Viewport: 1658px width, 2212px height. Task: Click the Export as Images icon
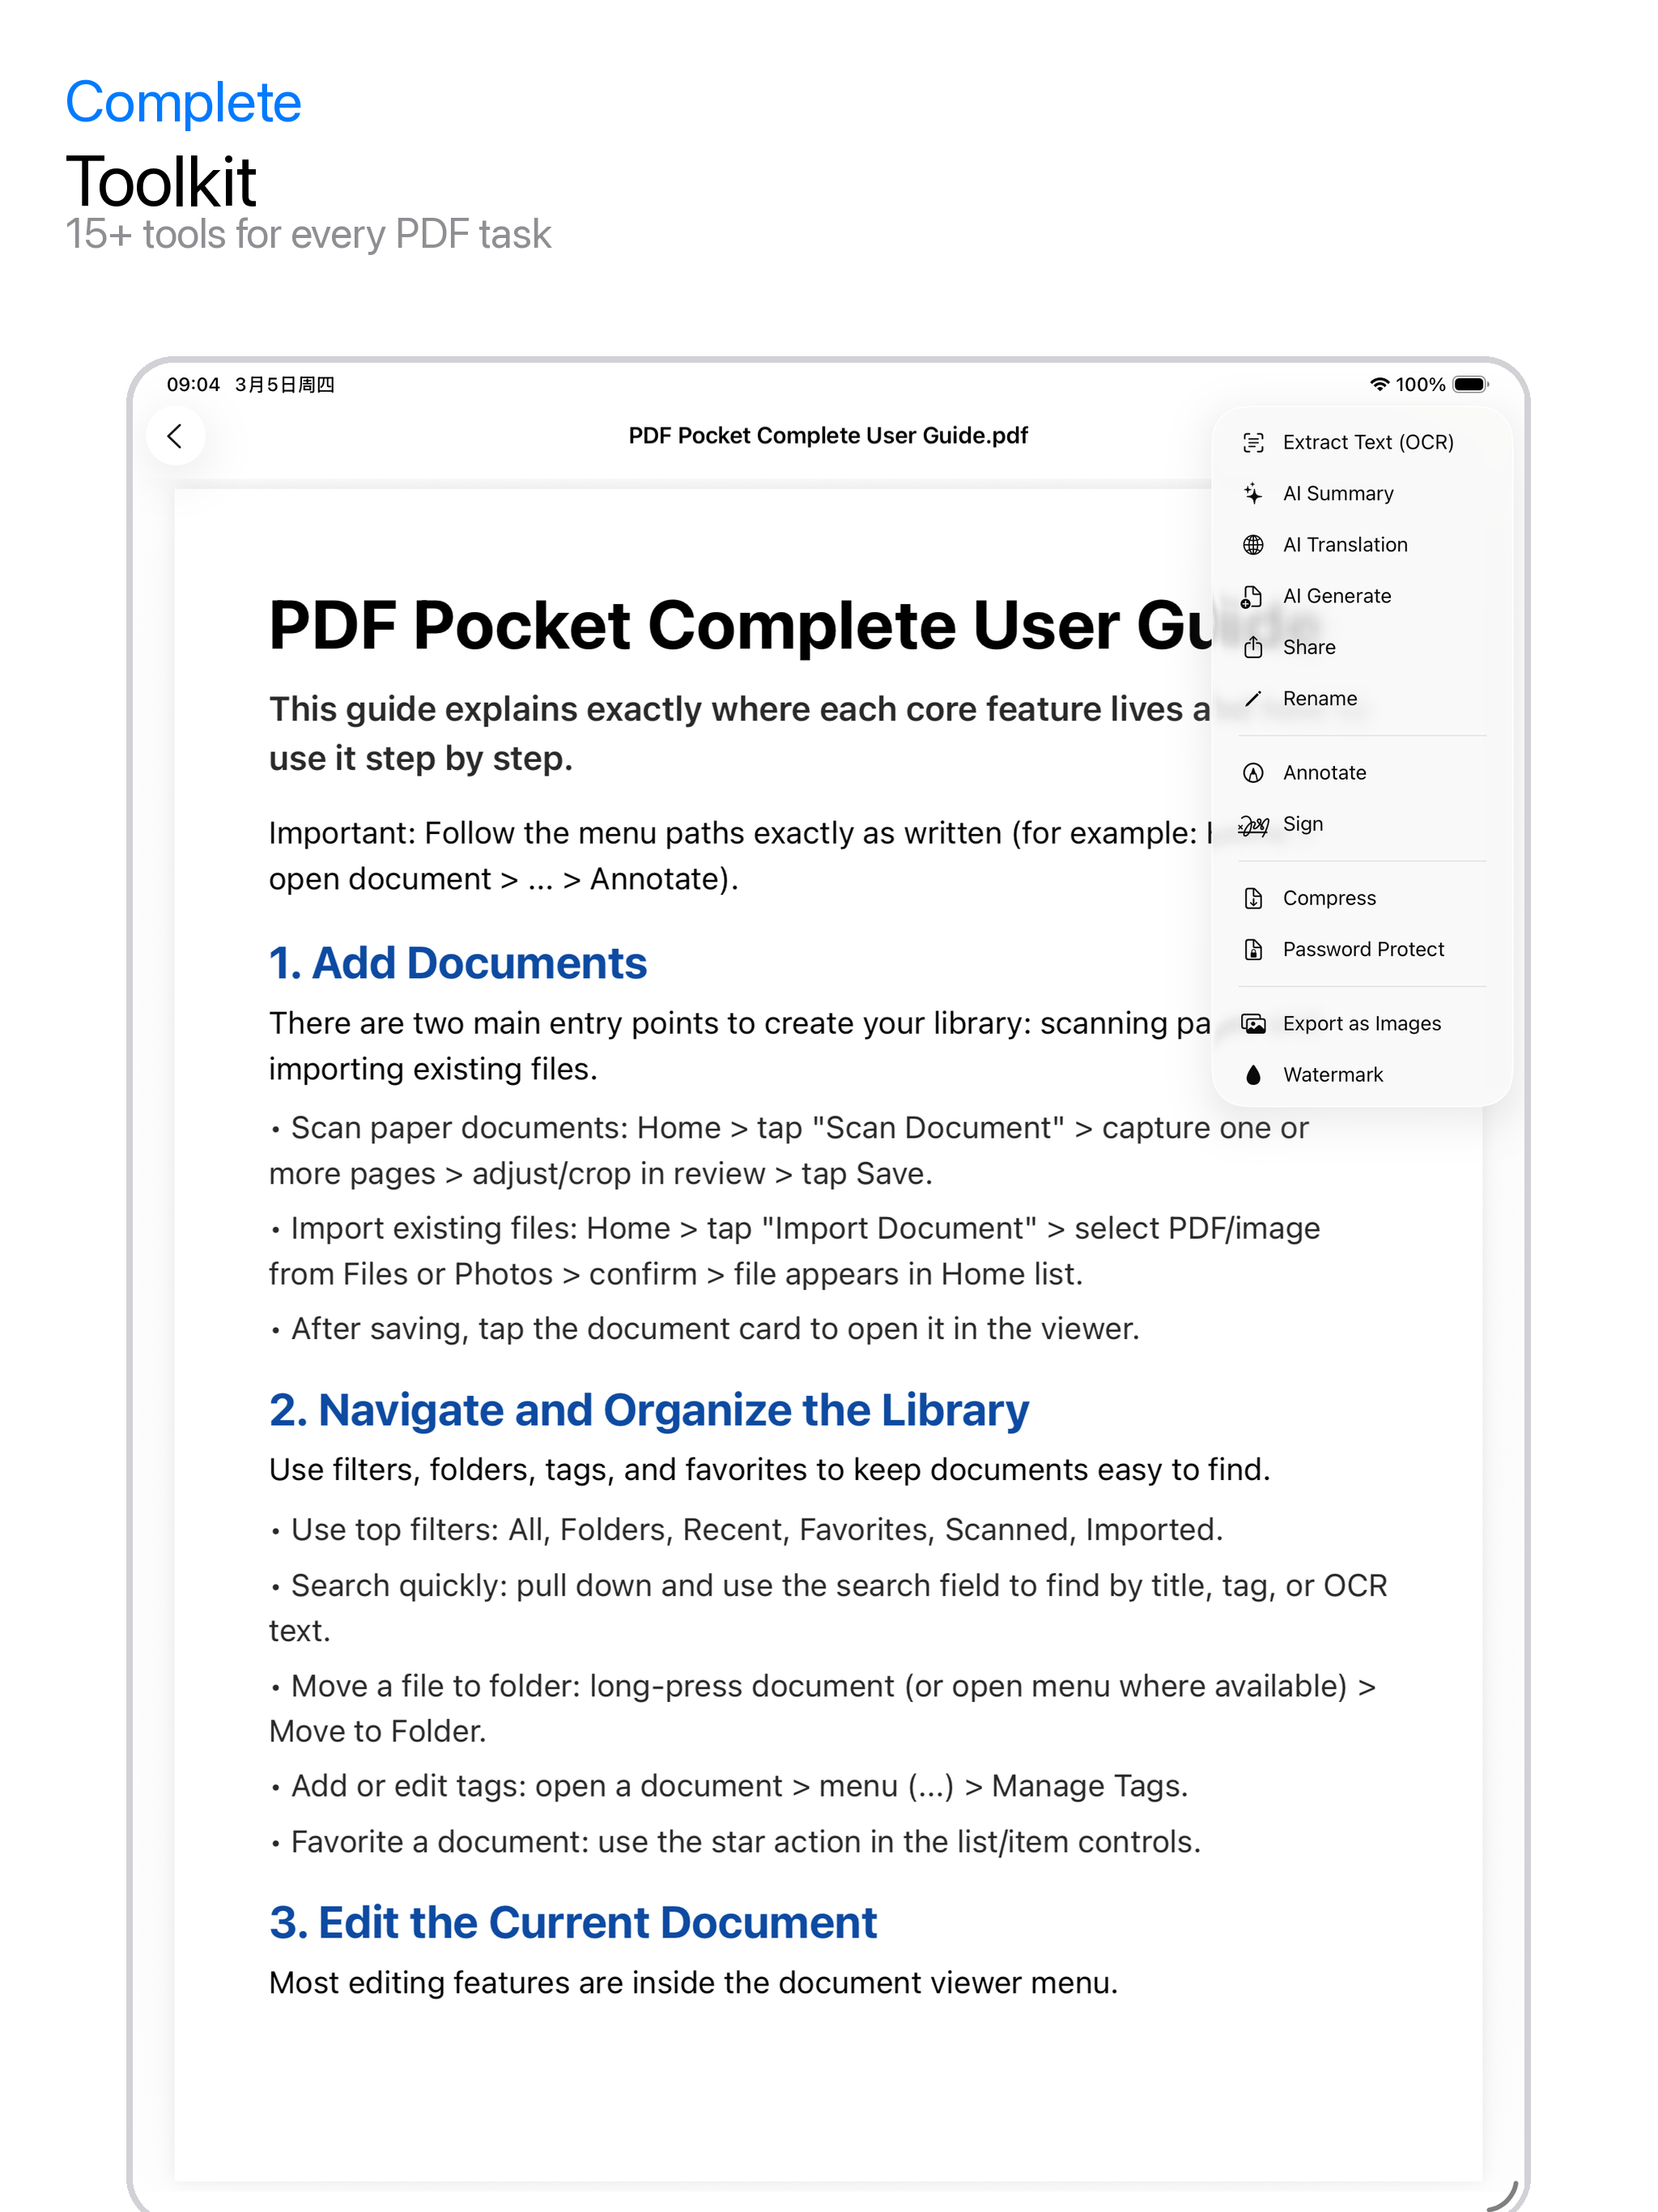1253,1024
